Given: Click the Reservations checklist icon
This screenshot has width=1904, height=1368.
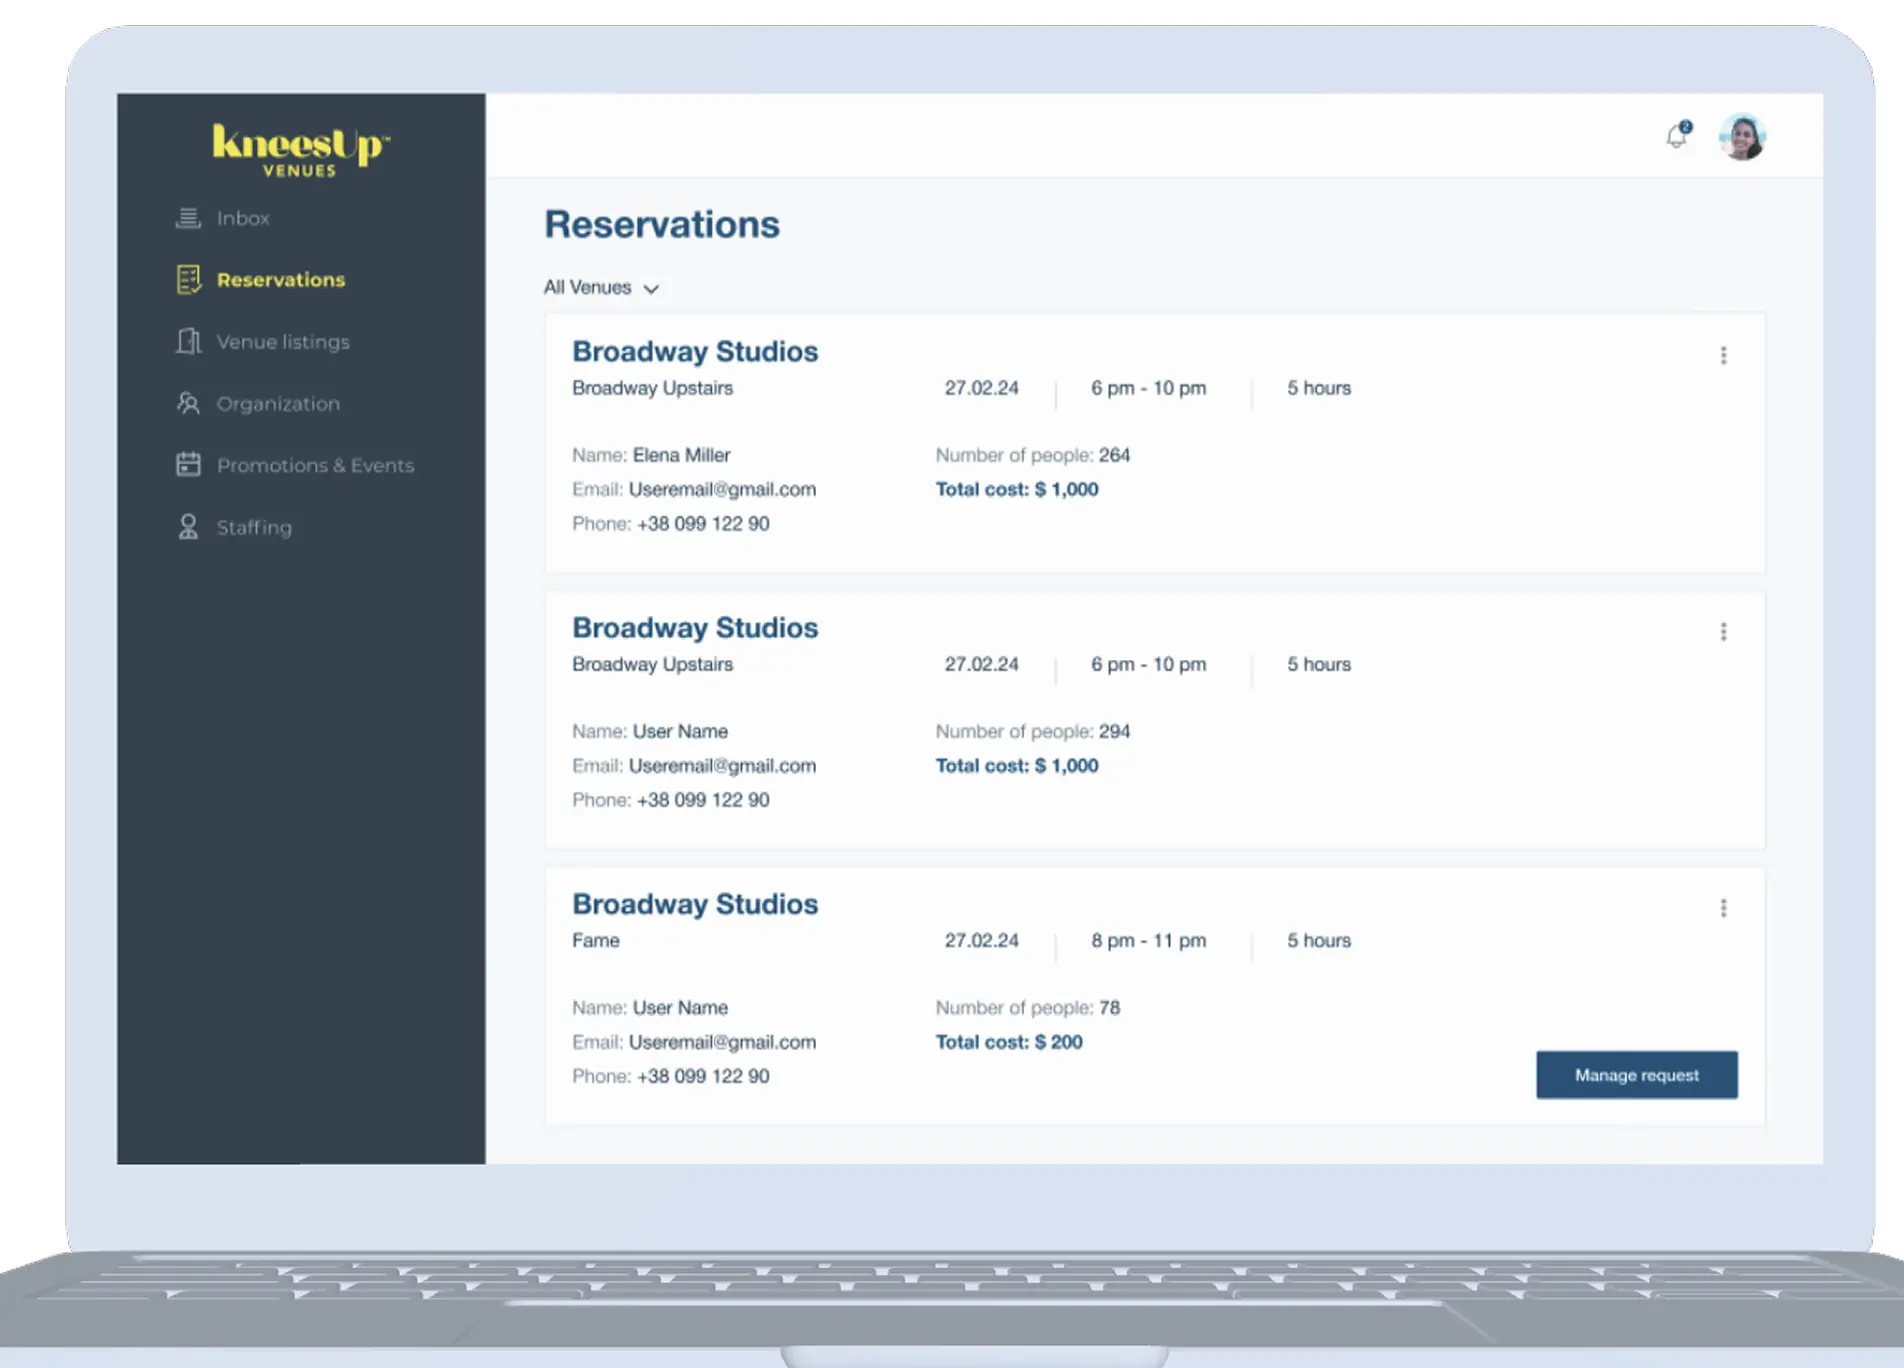Looking at the screenshot, I should point(188,280).
